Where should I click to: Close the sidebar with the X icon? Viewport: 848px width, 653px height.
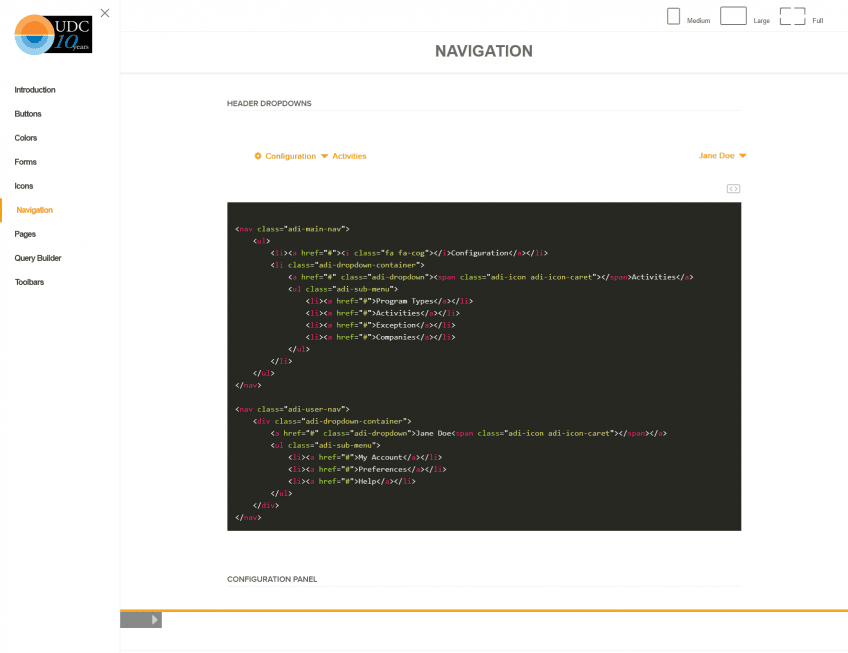pos(105,13)
